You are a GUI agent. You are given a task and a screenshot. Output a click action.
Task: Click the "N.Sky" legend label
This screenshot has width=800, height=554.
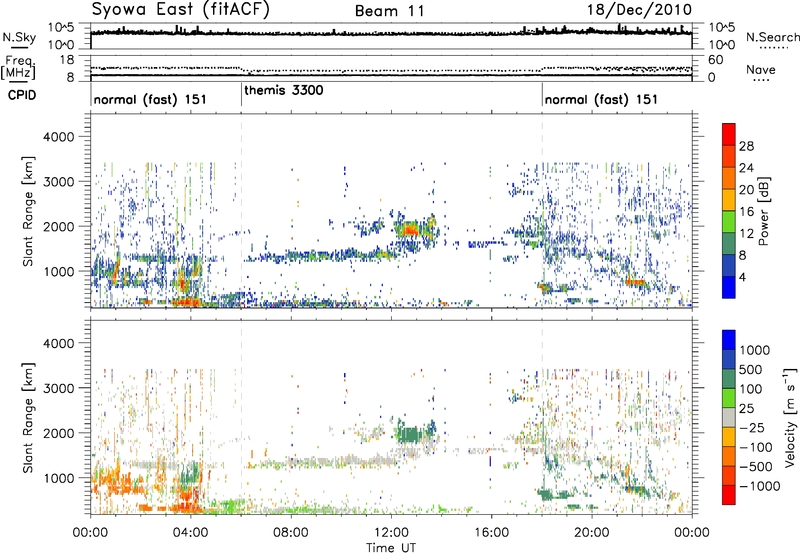click(19, 37)
